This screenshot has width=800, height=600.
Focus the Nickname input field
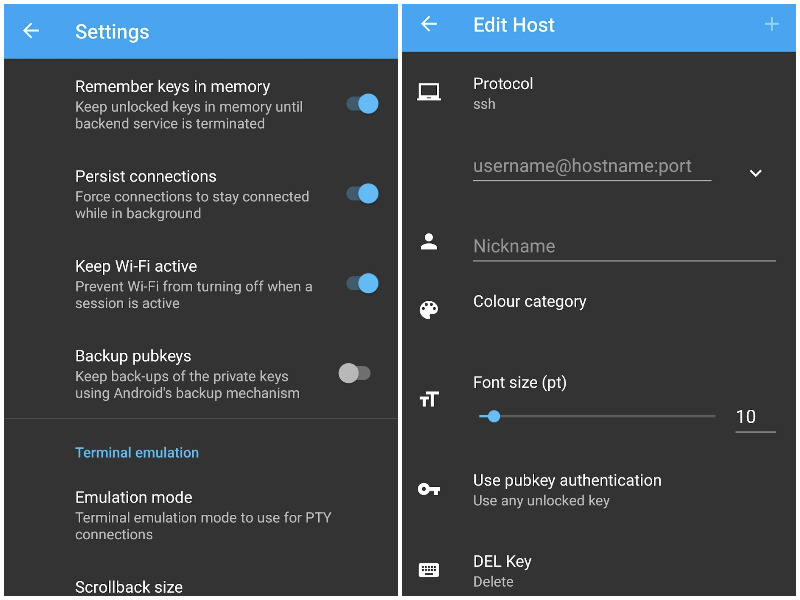(x=624, y=246)
